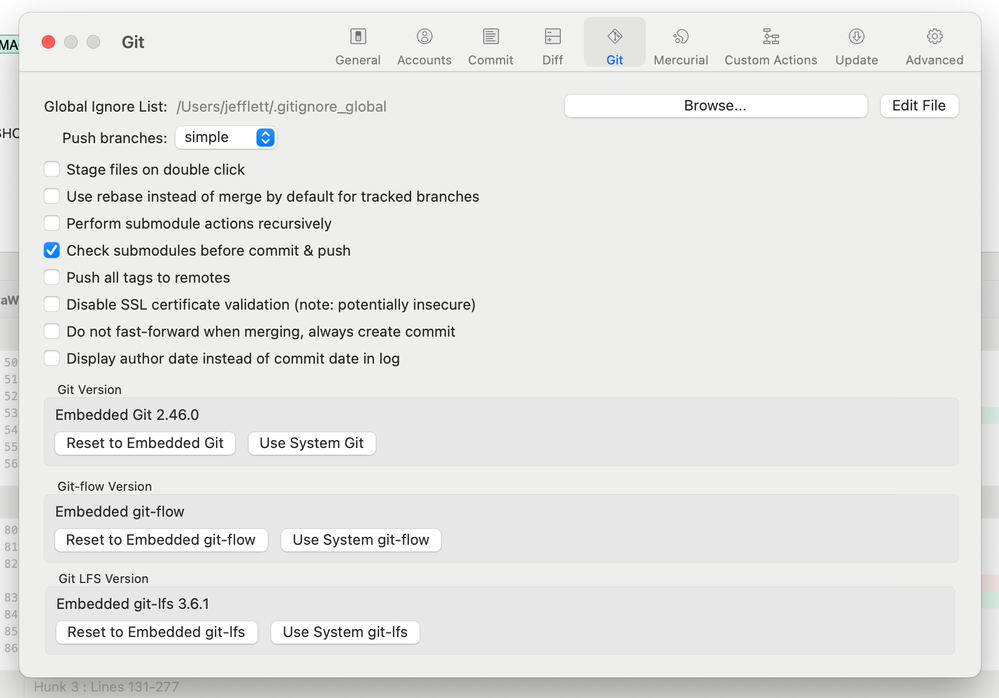
Task: Click the Git LFS Version section label
Action: (x=103, y=579)
